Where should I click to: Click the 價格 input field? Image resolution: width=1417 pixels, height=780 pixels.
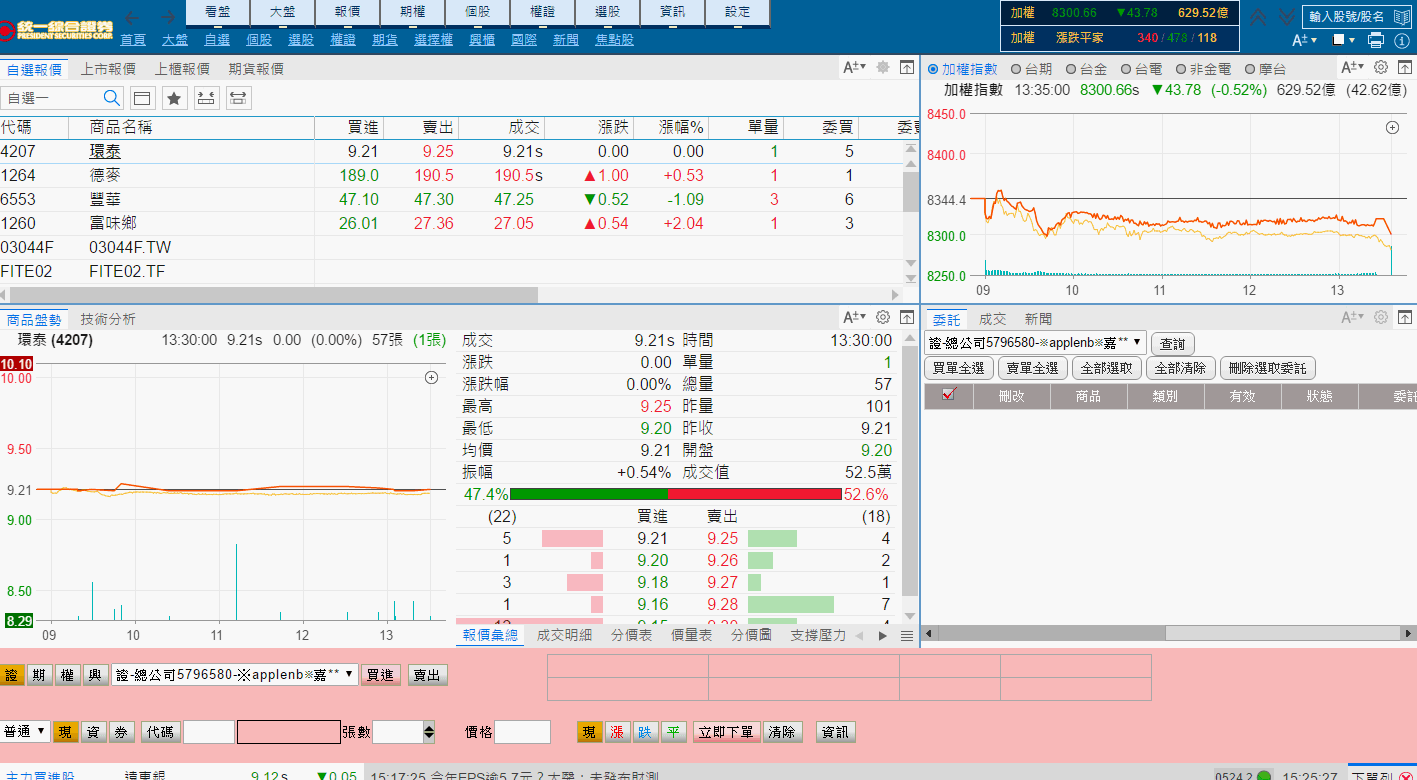point(522,732)
